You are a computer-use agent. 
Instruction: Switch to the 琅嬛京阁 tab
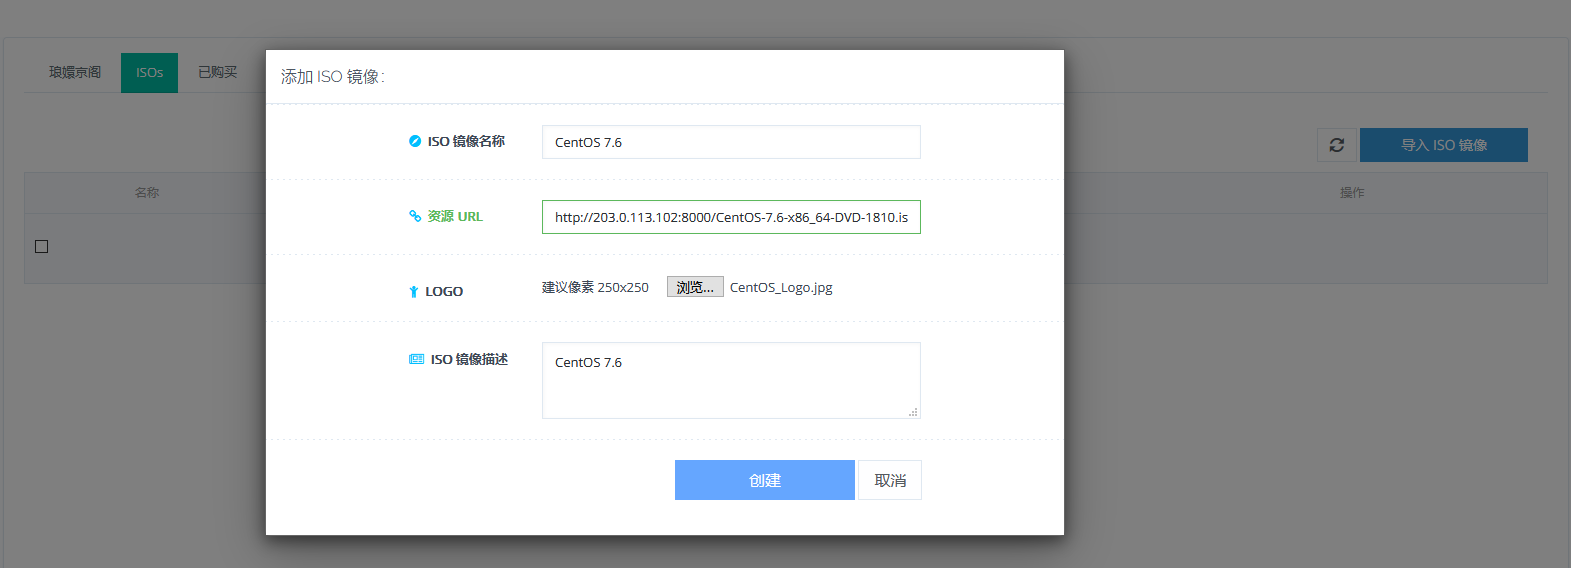(x=75, y=73)
